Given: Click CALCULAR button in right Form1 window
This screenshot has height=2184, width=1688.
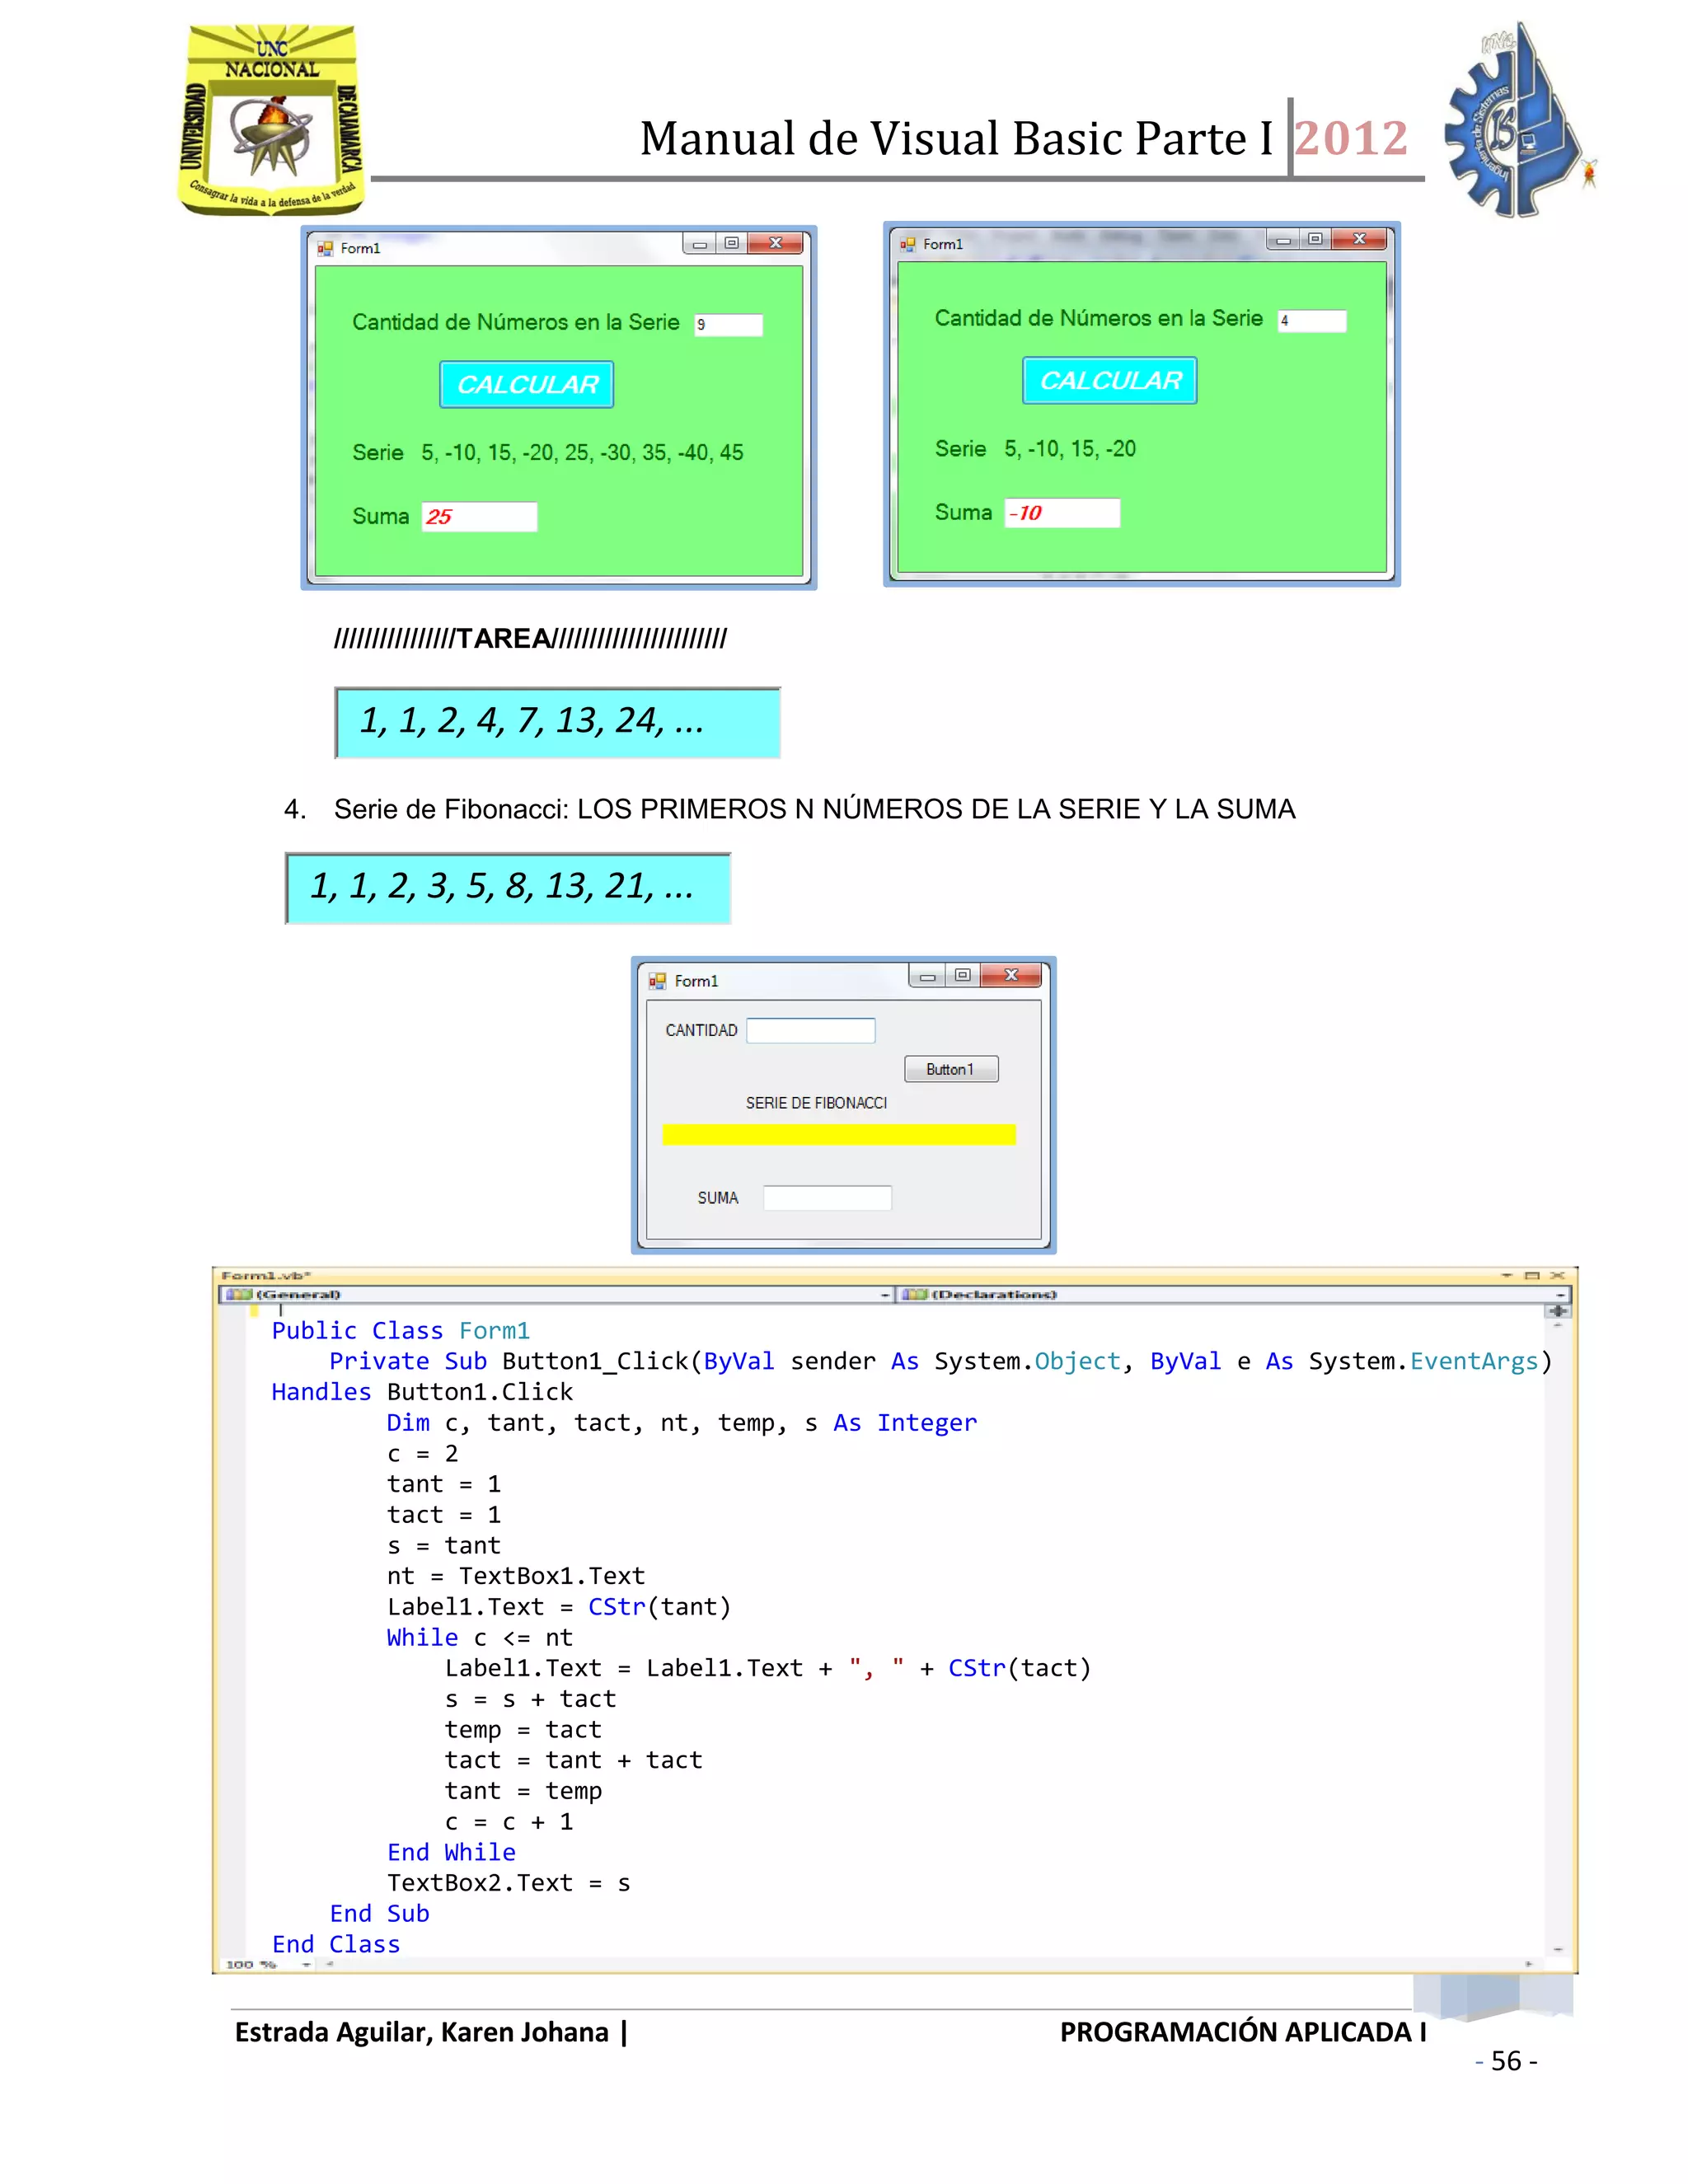Looking at the screenshot, I should 1110,380.
